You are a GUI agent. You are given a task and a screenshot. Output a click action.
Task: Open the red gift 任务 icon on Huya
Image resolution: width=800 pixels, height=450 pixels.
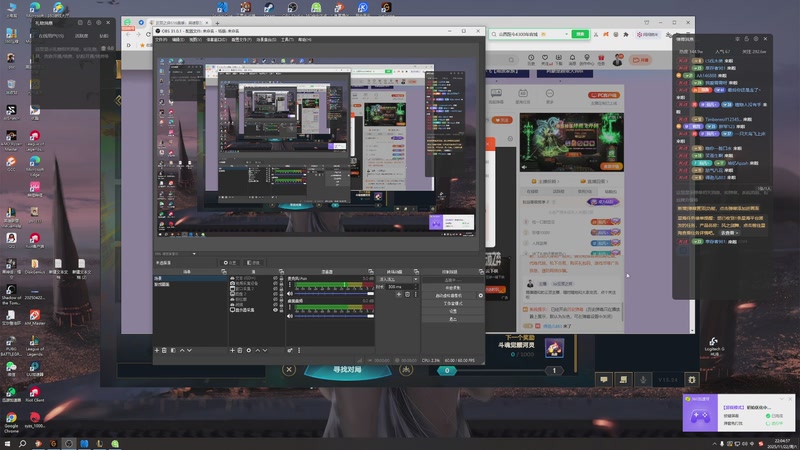pos(601,60)
